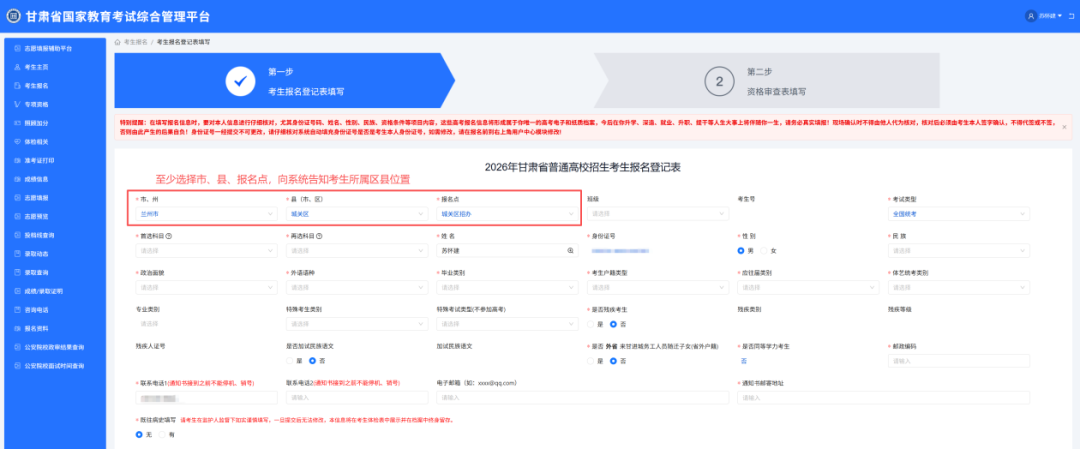Viewport: 1080px width, 449px height.
Task: Click the user avatar icon at top right
Action: 1030,16
